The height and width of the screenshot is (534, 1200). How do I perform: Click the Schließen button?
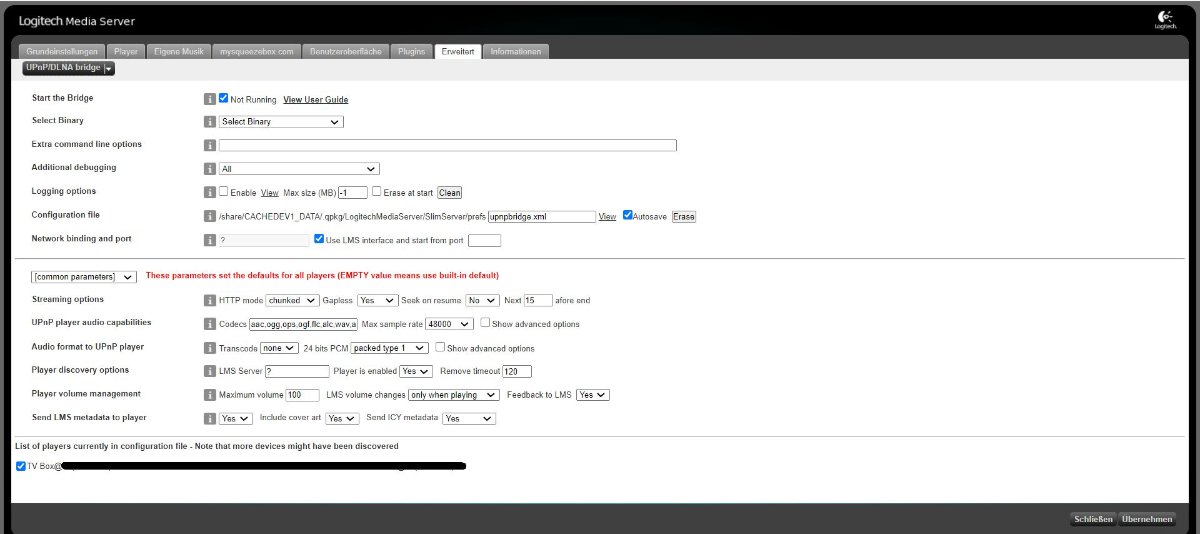click(x=1092, y=519)
